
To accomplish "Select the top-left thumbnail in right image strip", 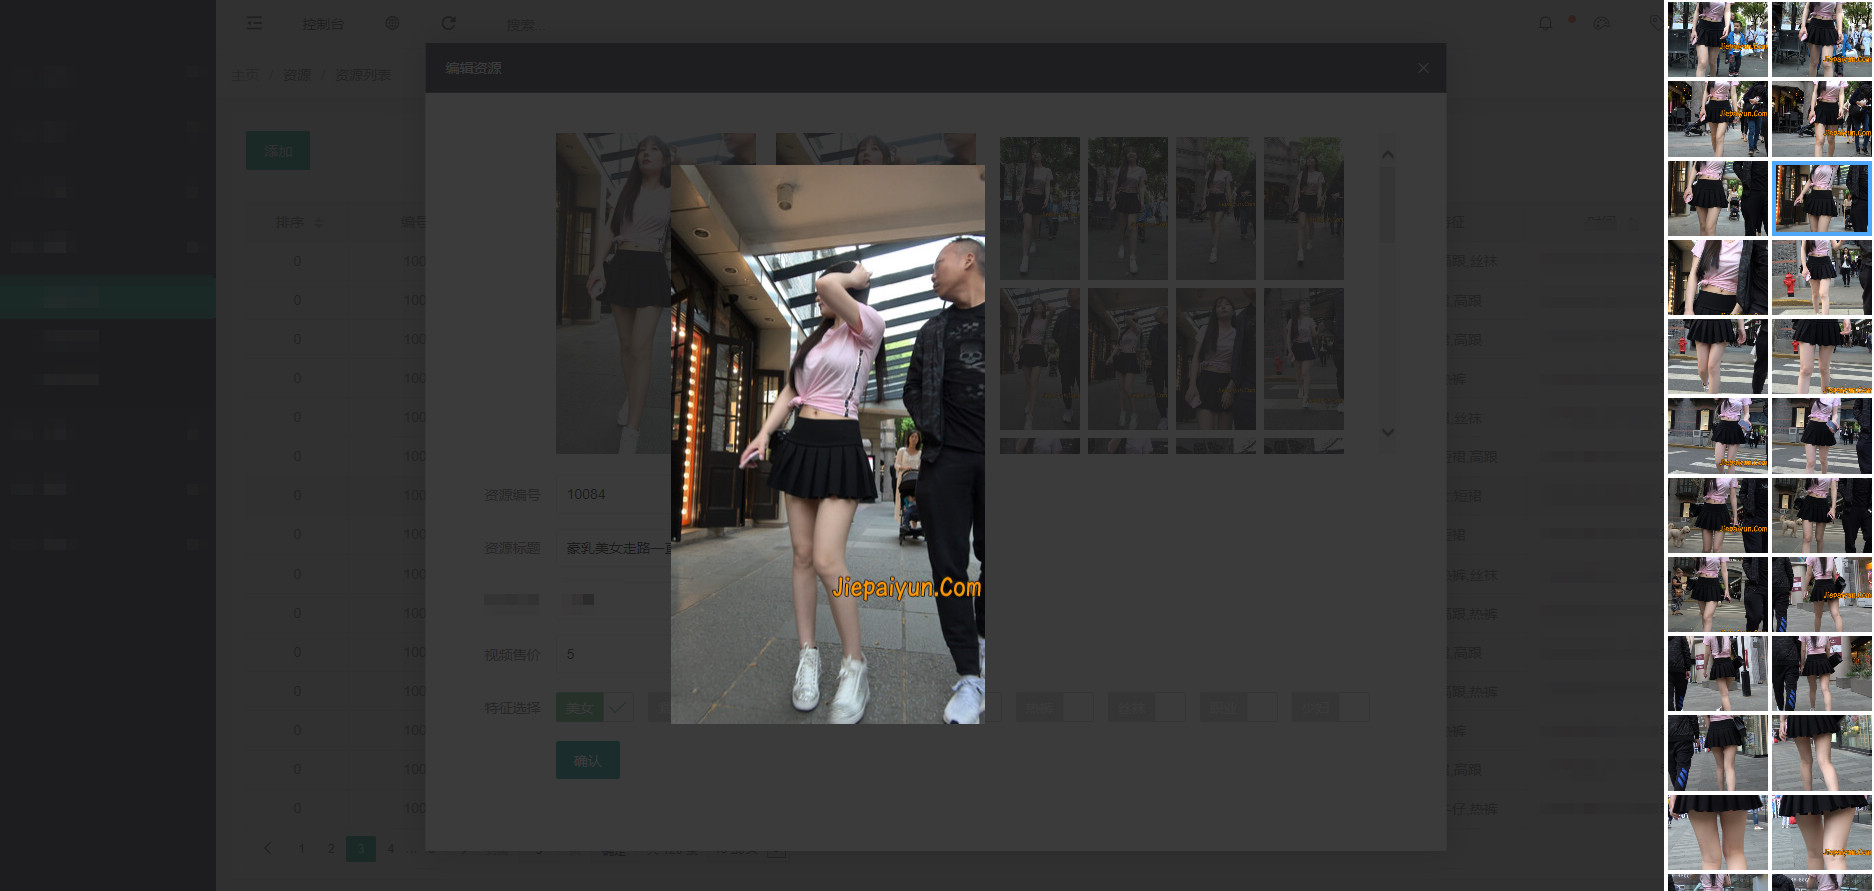I will coord(1717,39).
